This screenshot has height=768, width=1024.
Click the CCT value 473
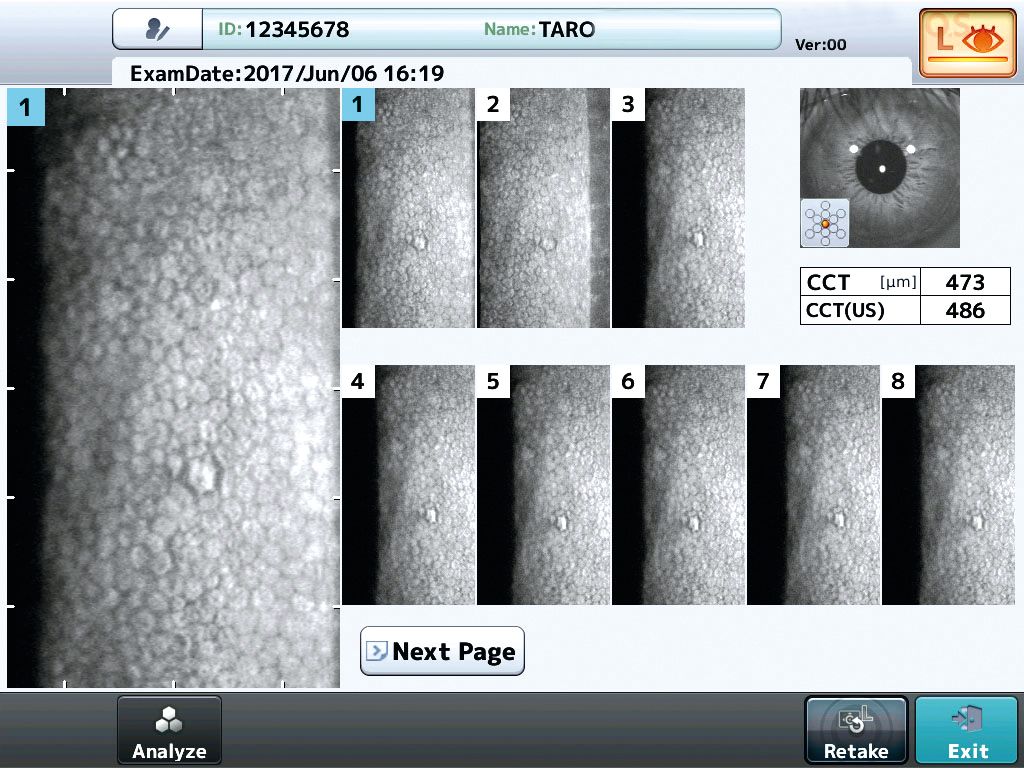965,282
